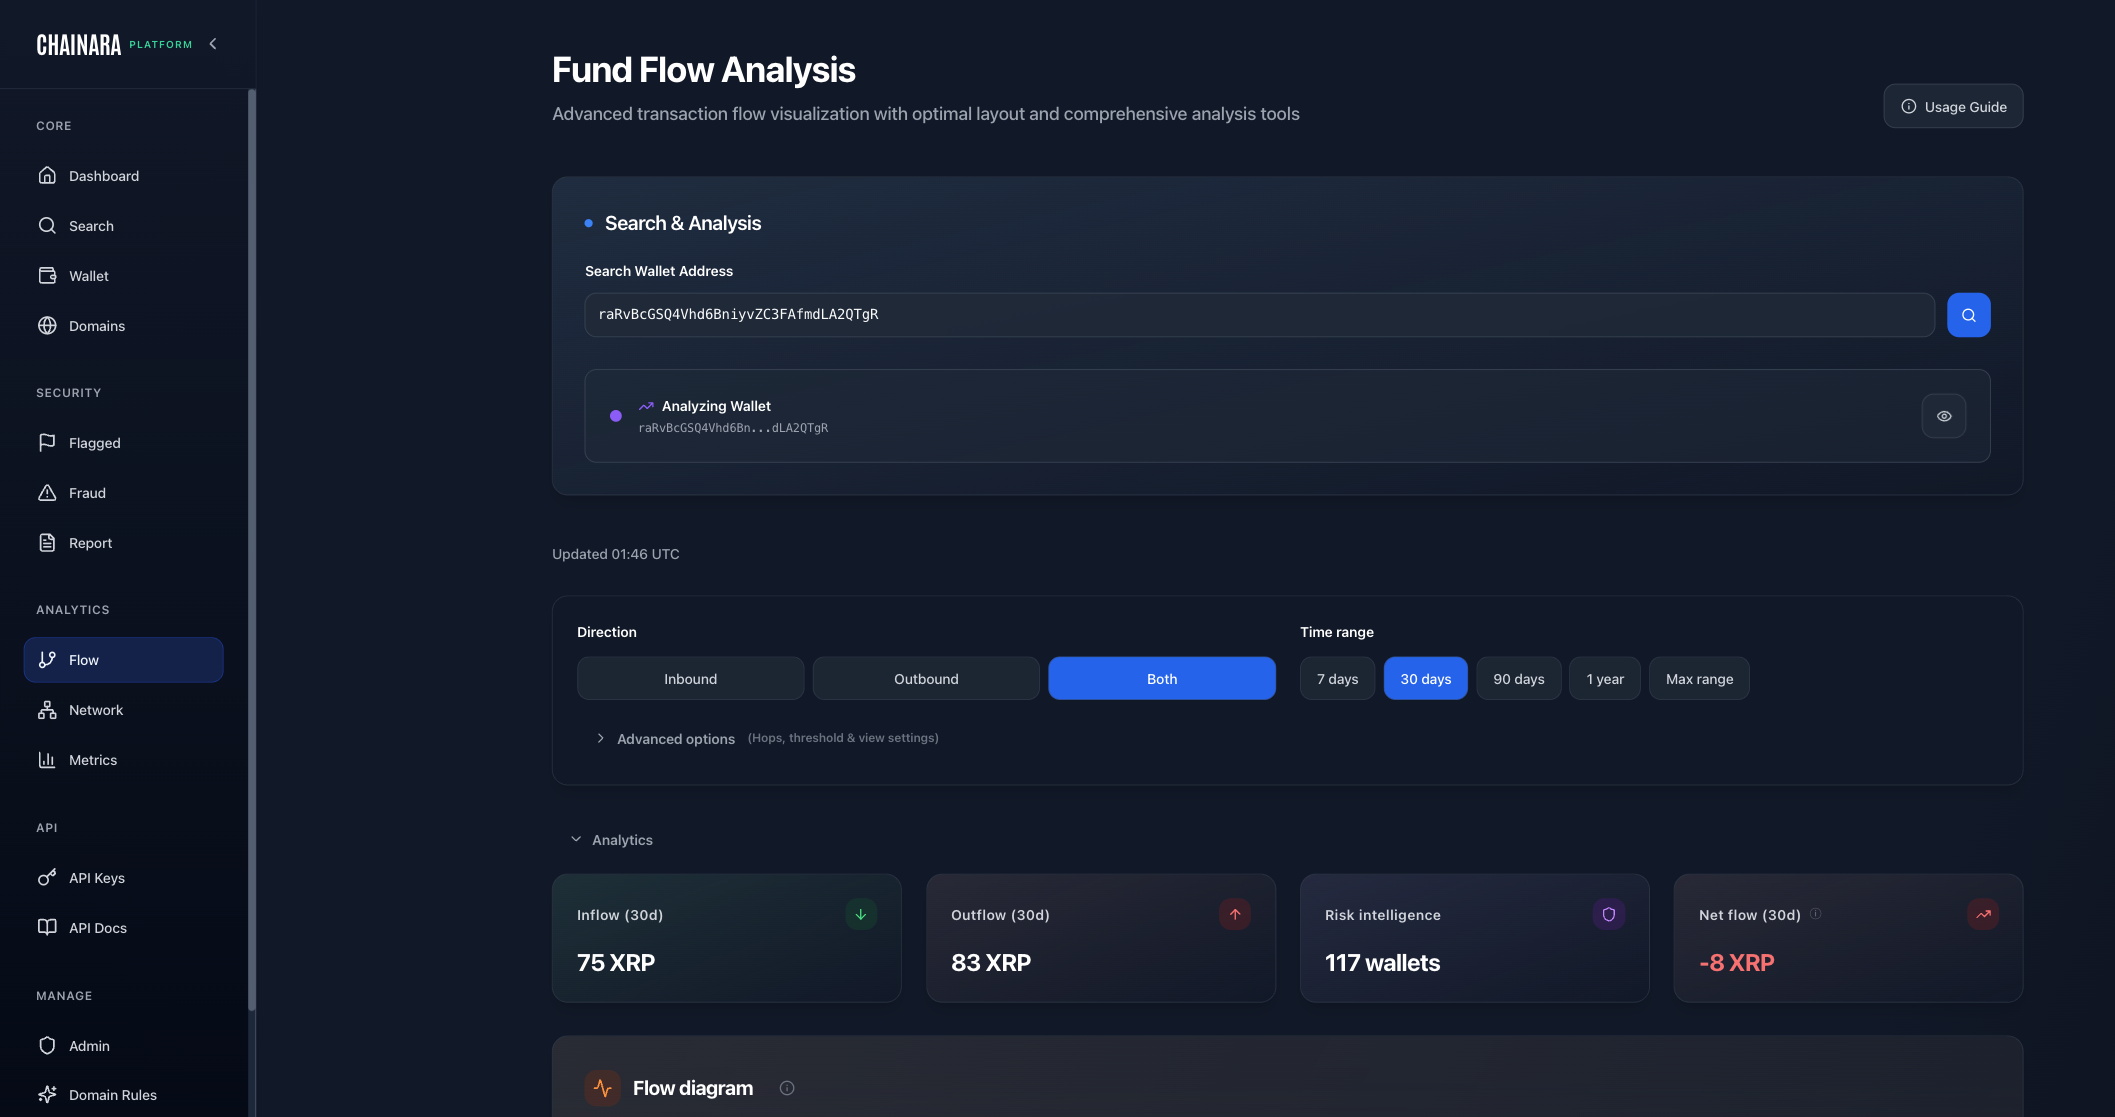Select Both direction
Image resolution: width=2115 pixels, height=1117 pixels.
tap(1162, 679)
